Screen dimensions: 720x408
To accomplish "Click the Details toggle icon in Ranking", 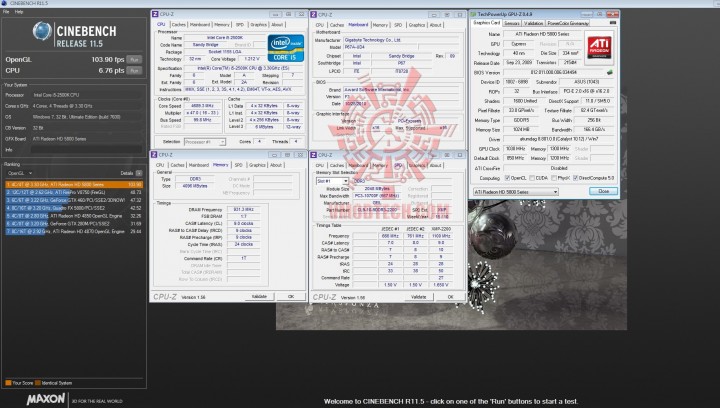I will point(139,173).
